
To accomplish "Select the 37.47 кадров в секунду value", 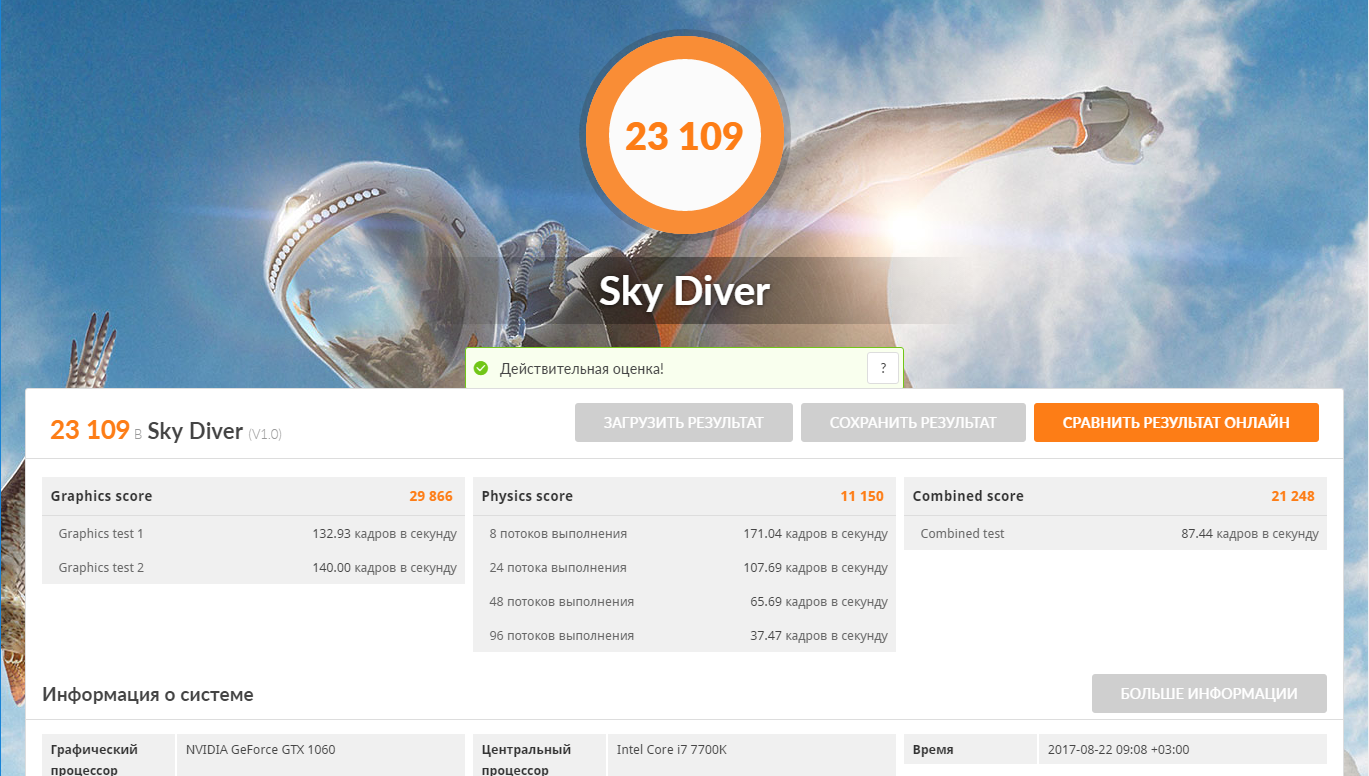I will coord(819,636).
